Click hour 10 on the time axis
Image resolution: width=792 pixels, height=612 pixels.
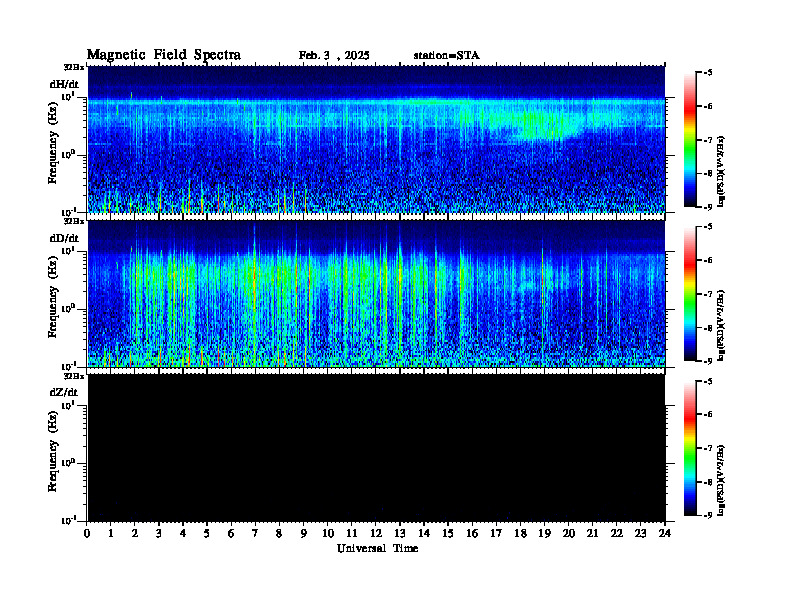tap(328, 533)
